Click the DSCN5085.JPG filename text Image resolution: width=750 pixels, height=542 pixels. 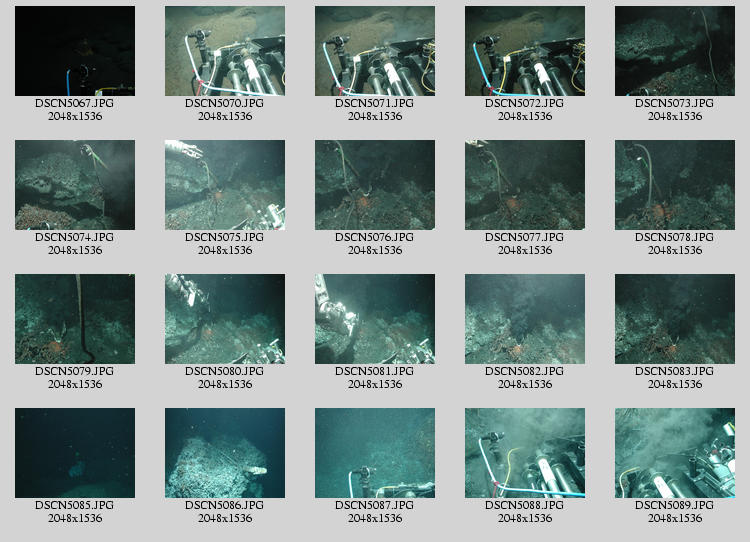pyautogui.click(x=75, y=505)
